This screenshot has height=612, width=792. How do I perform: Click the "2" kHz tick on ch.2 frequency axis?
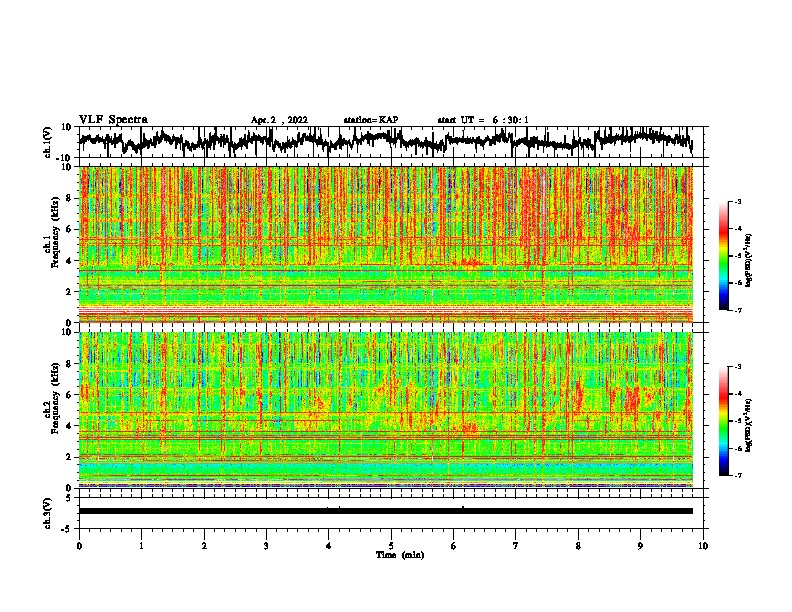(69, 457)
